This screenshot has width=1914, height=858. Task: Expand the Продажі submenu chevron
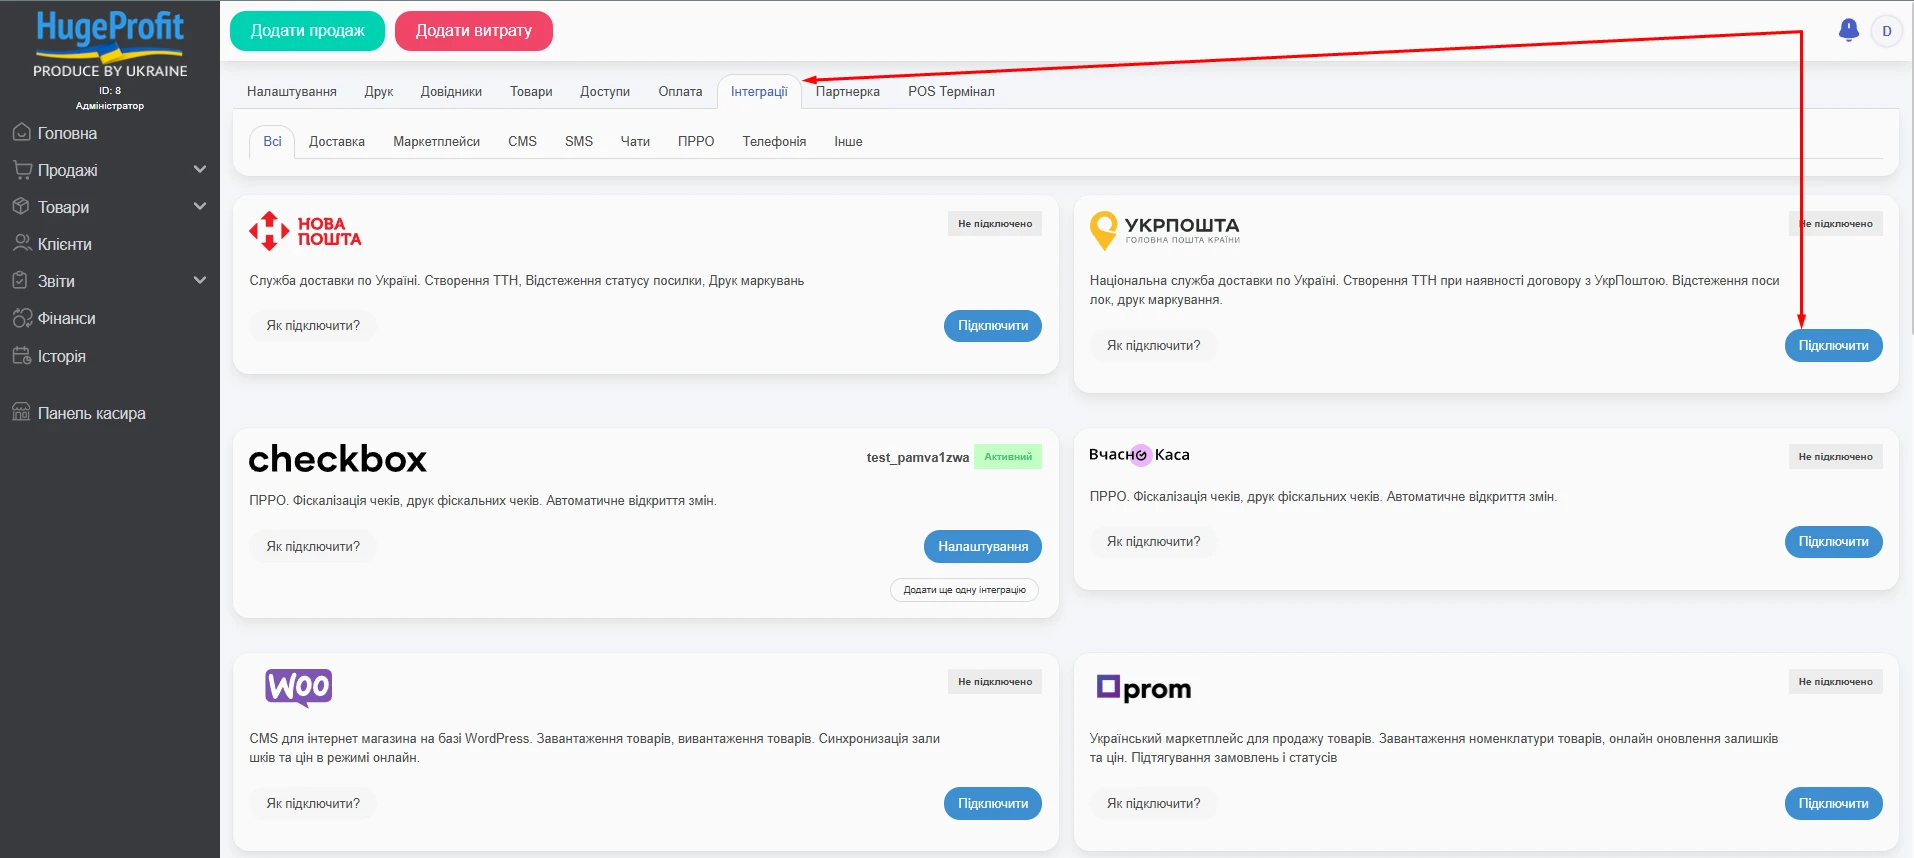click(x=200, y=170)
